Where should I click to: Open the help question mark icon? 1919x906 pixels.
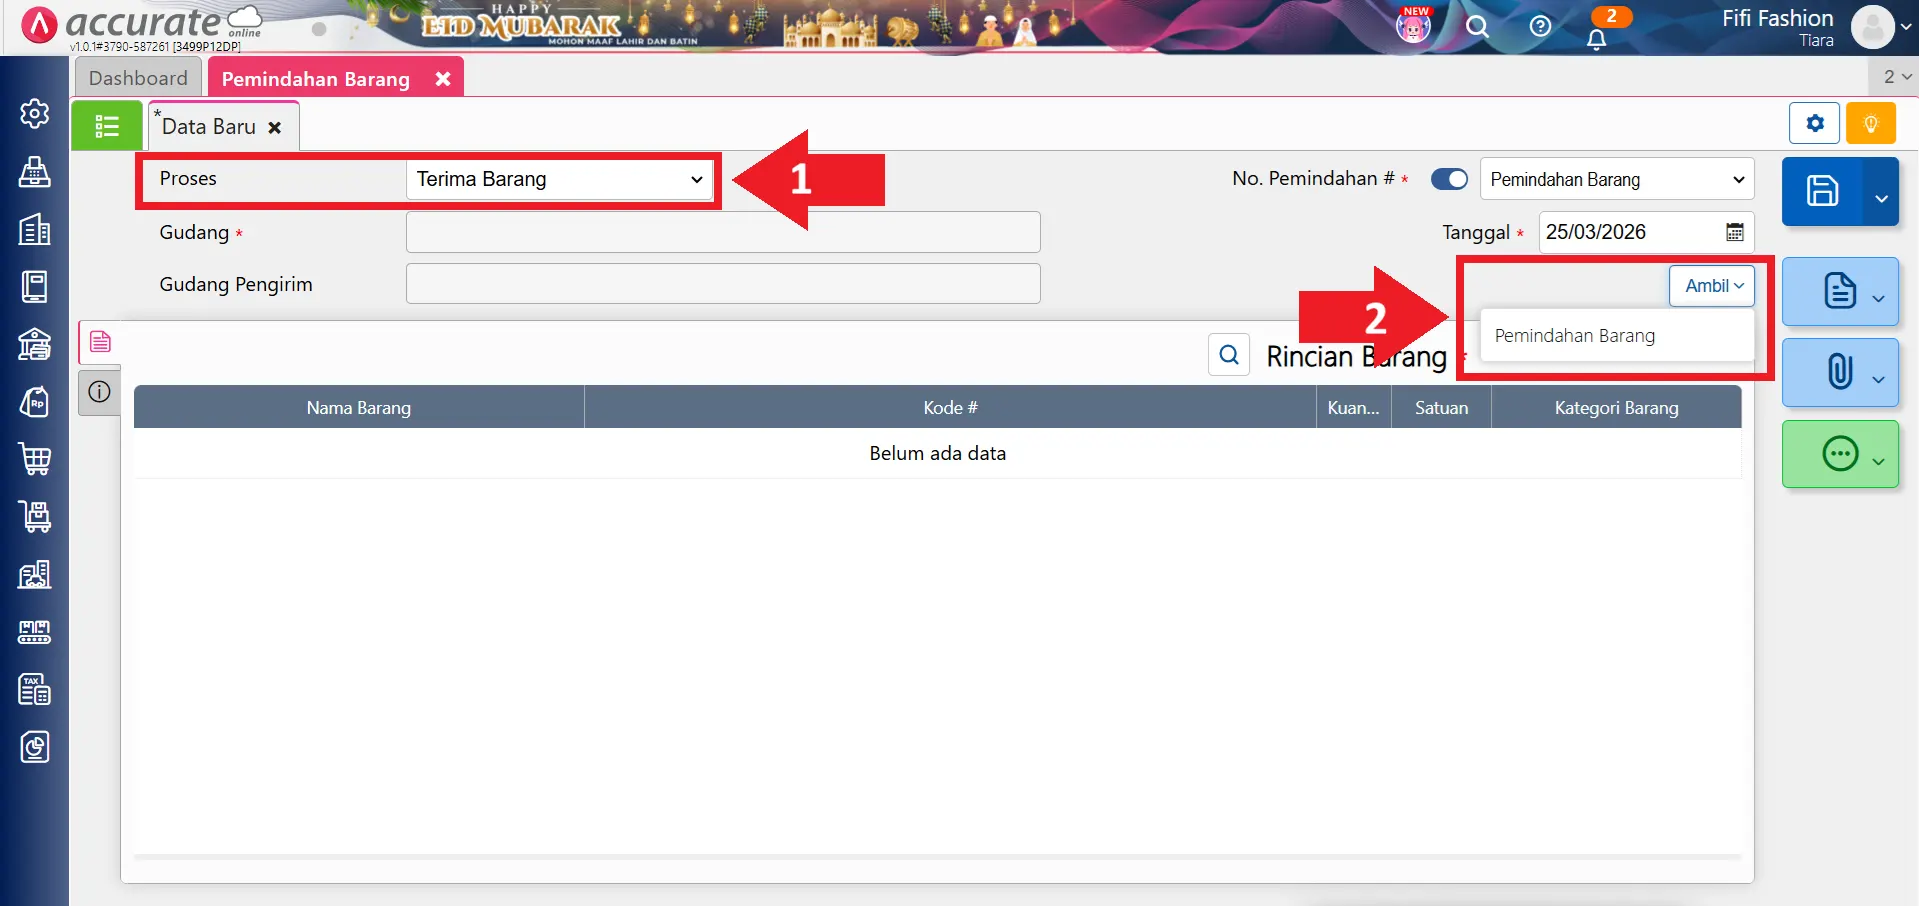pos(1540,27)
